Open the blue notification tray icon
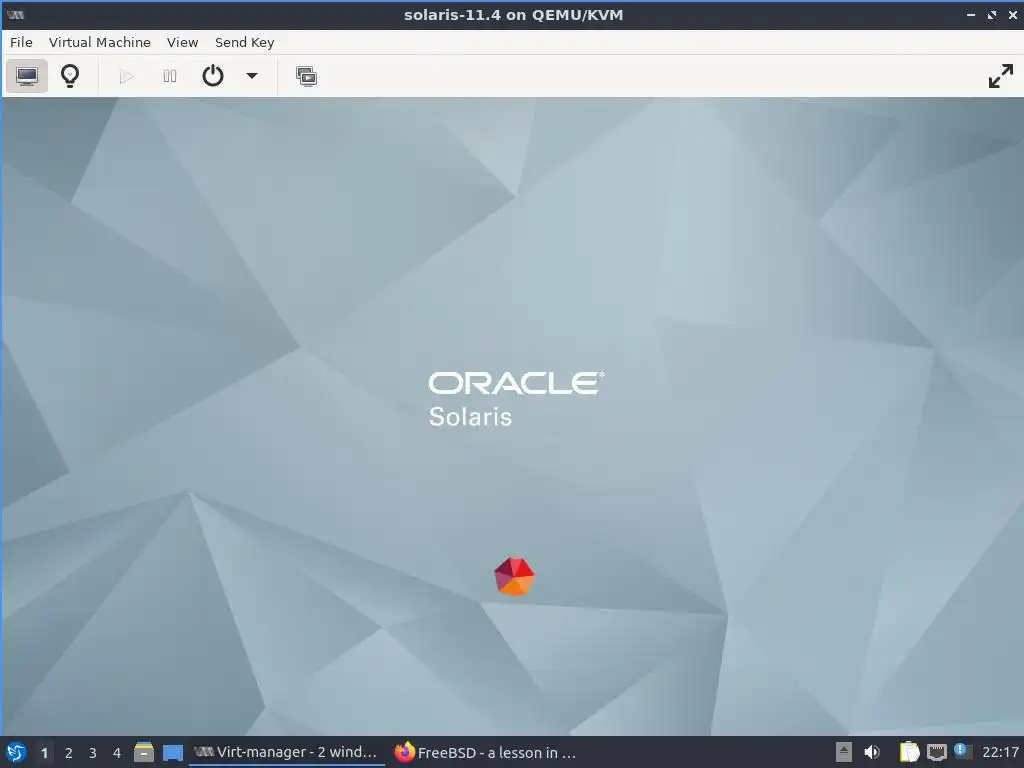The width and height of the screenshot is (1024, 768). click(961, 751)
